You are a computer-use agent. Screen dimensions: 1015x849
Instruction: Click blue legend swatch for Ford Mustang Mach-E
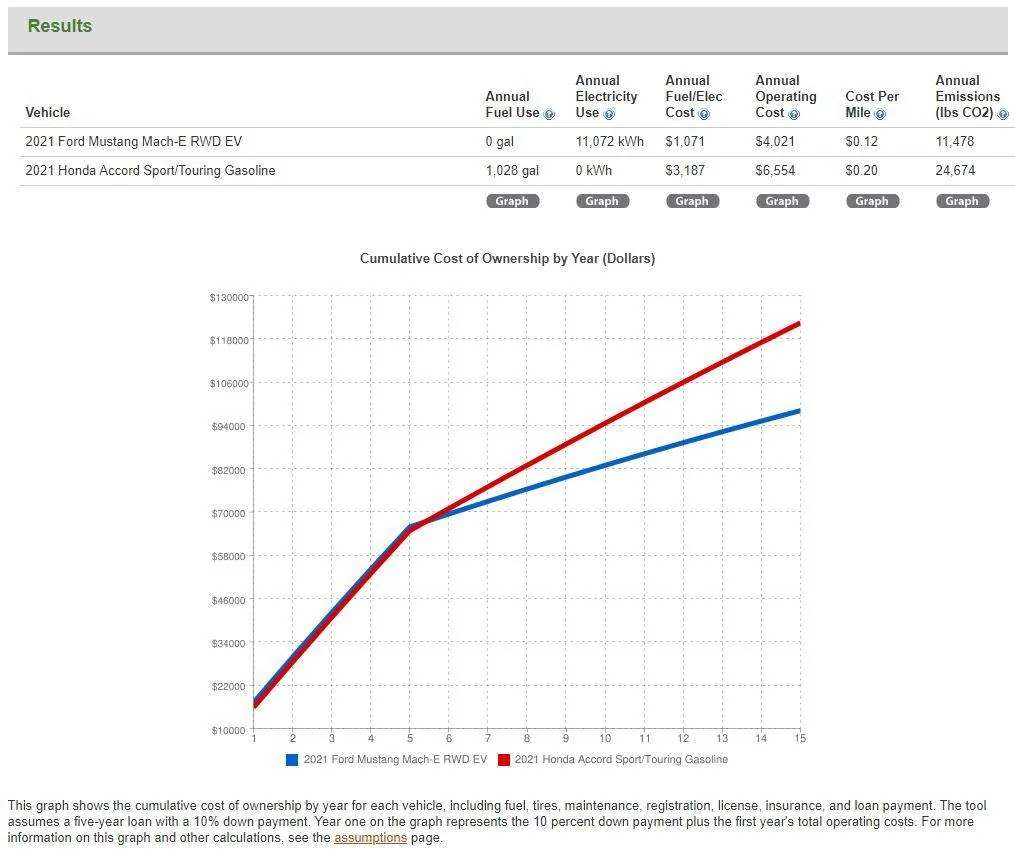tap(292, 760)
